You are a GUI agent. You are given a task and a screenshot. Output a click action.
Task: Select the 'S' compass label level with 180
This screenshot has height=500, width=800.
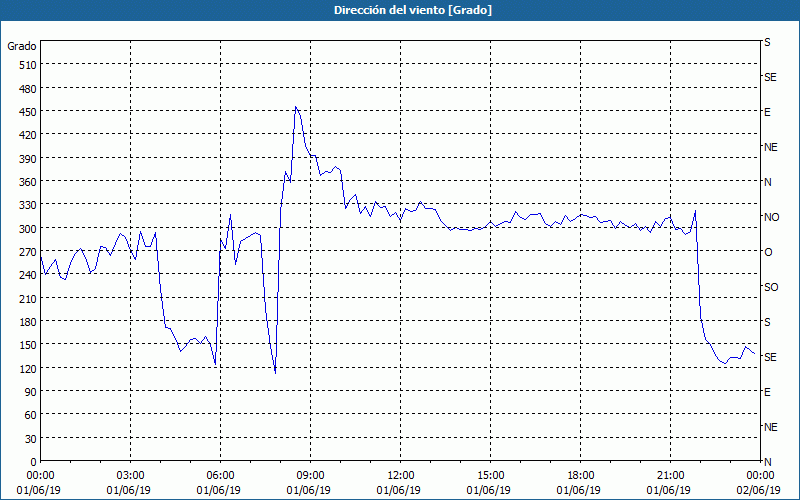pos(767,322)
